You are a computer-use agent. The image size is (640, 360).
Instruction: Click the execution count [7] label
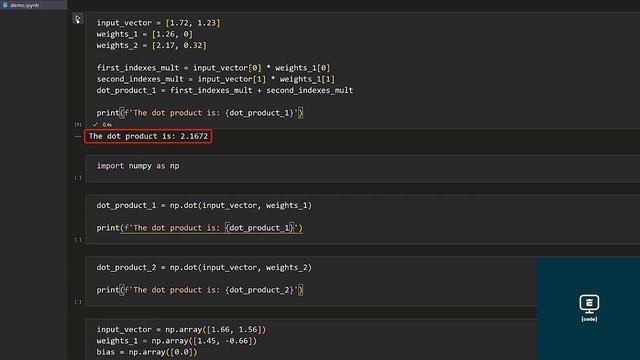tap(78, 124)
